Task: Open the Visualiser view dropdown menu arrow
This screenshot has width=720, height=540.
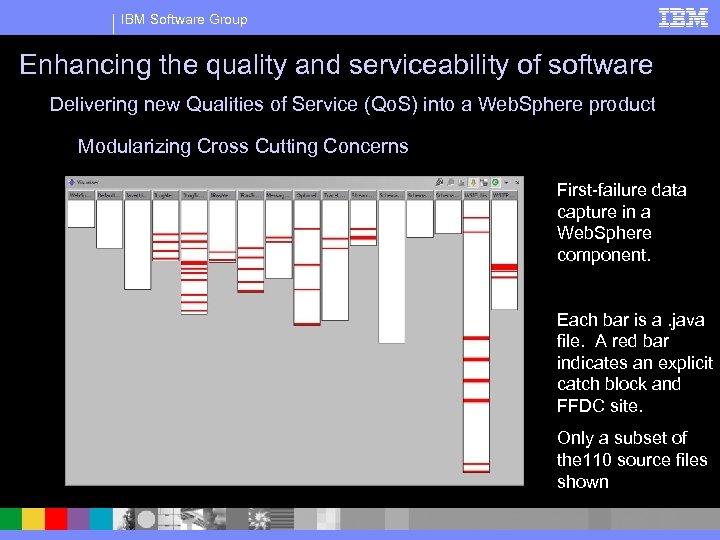Action: pos(506,183)
